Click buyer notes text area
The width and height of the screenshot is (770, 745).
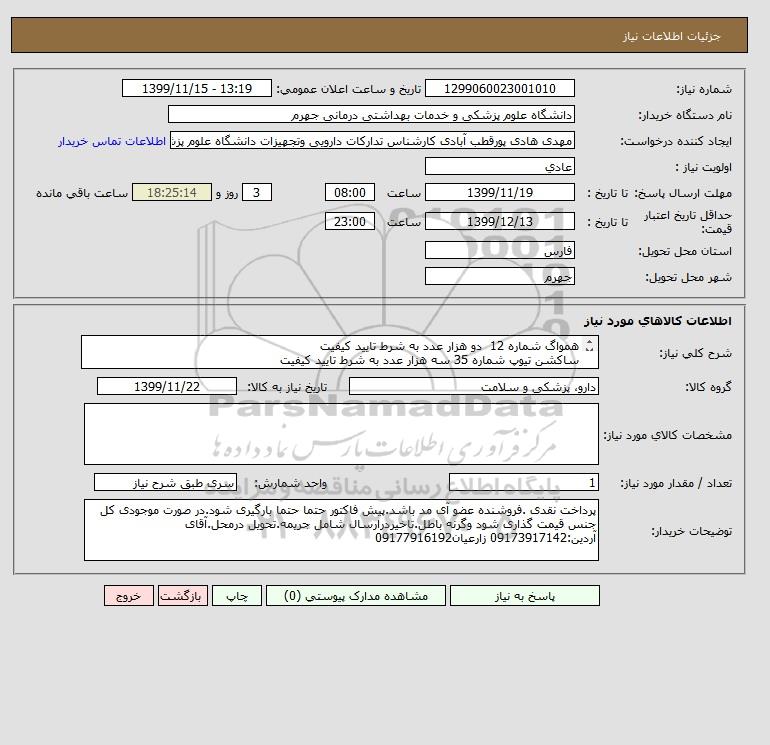point(341,530)
